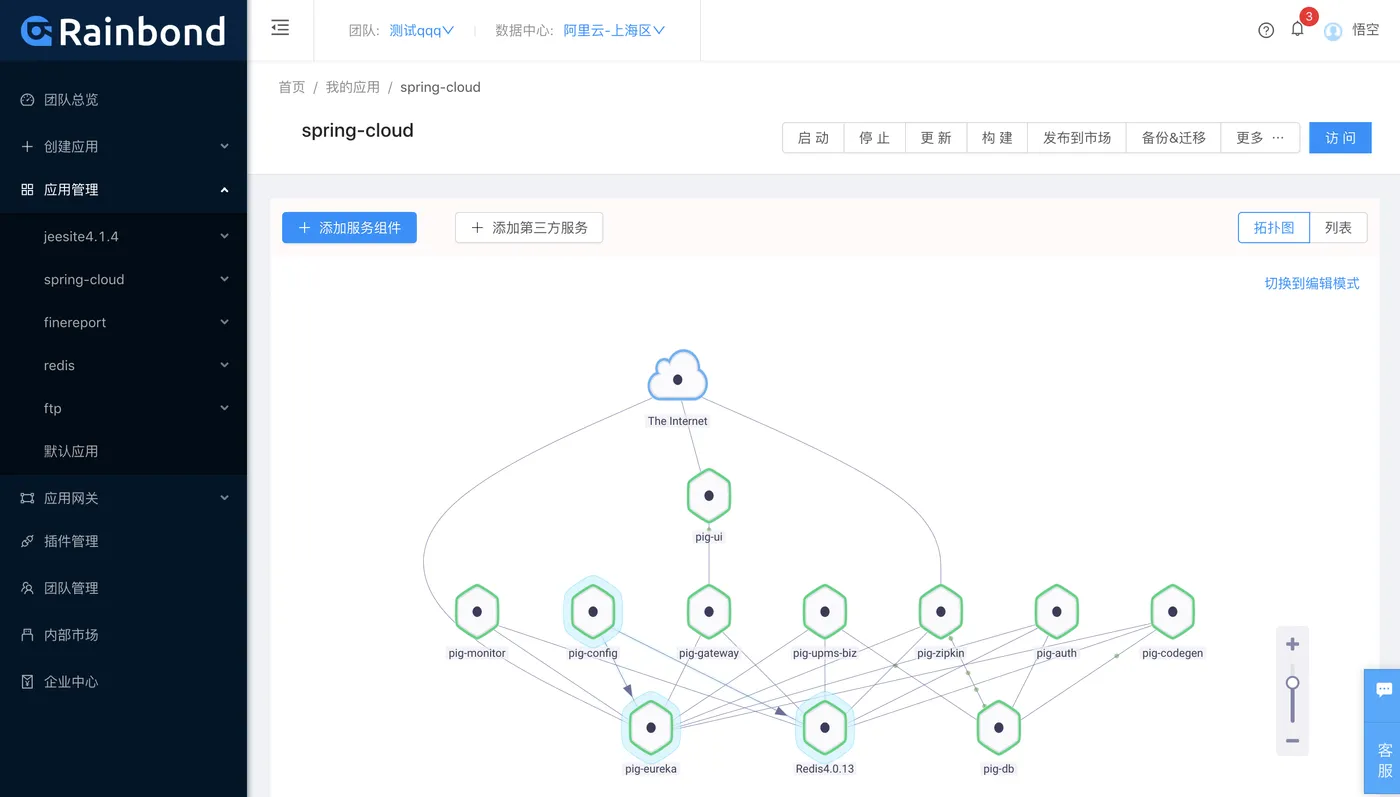Expand the jeesite4.1.4 submenu
The image size is (1400, 797).
coord(123,236)
